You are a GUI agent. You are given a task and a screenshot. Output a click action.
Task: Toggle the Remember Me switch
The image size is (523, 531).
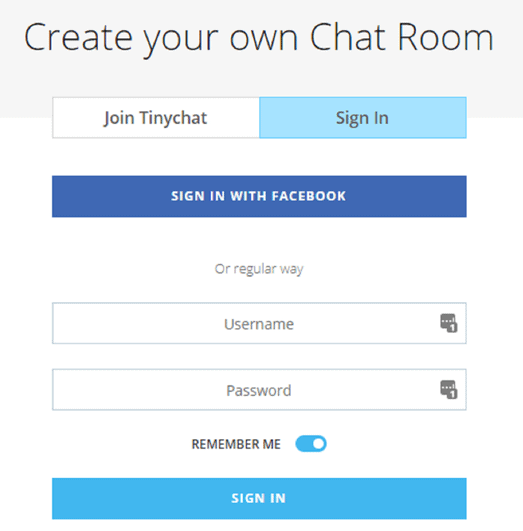pyautogui.click(x=311, y=444)
